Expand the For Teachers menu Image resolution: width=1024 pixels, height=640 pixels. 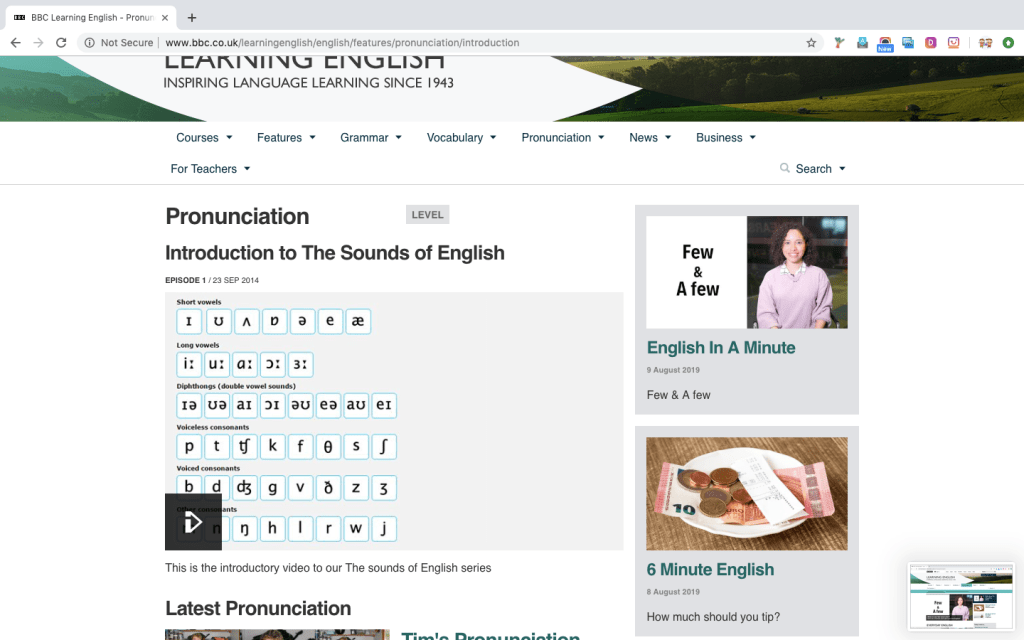(x=210, y=169)
